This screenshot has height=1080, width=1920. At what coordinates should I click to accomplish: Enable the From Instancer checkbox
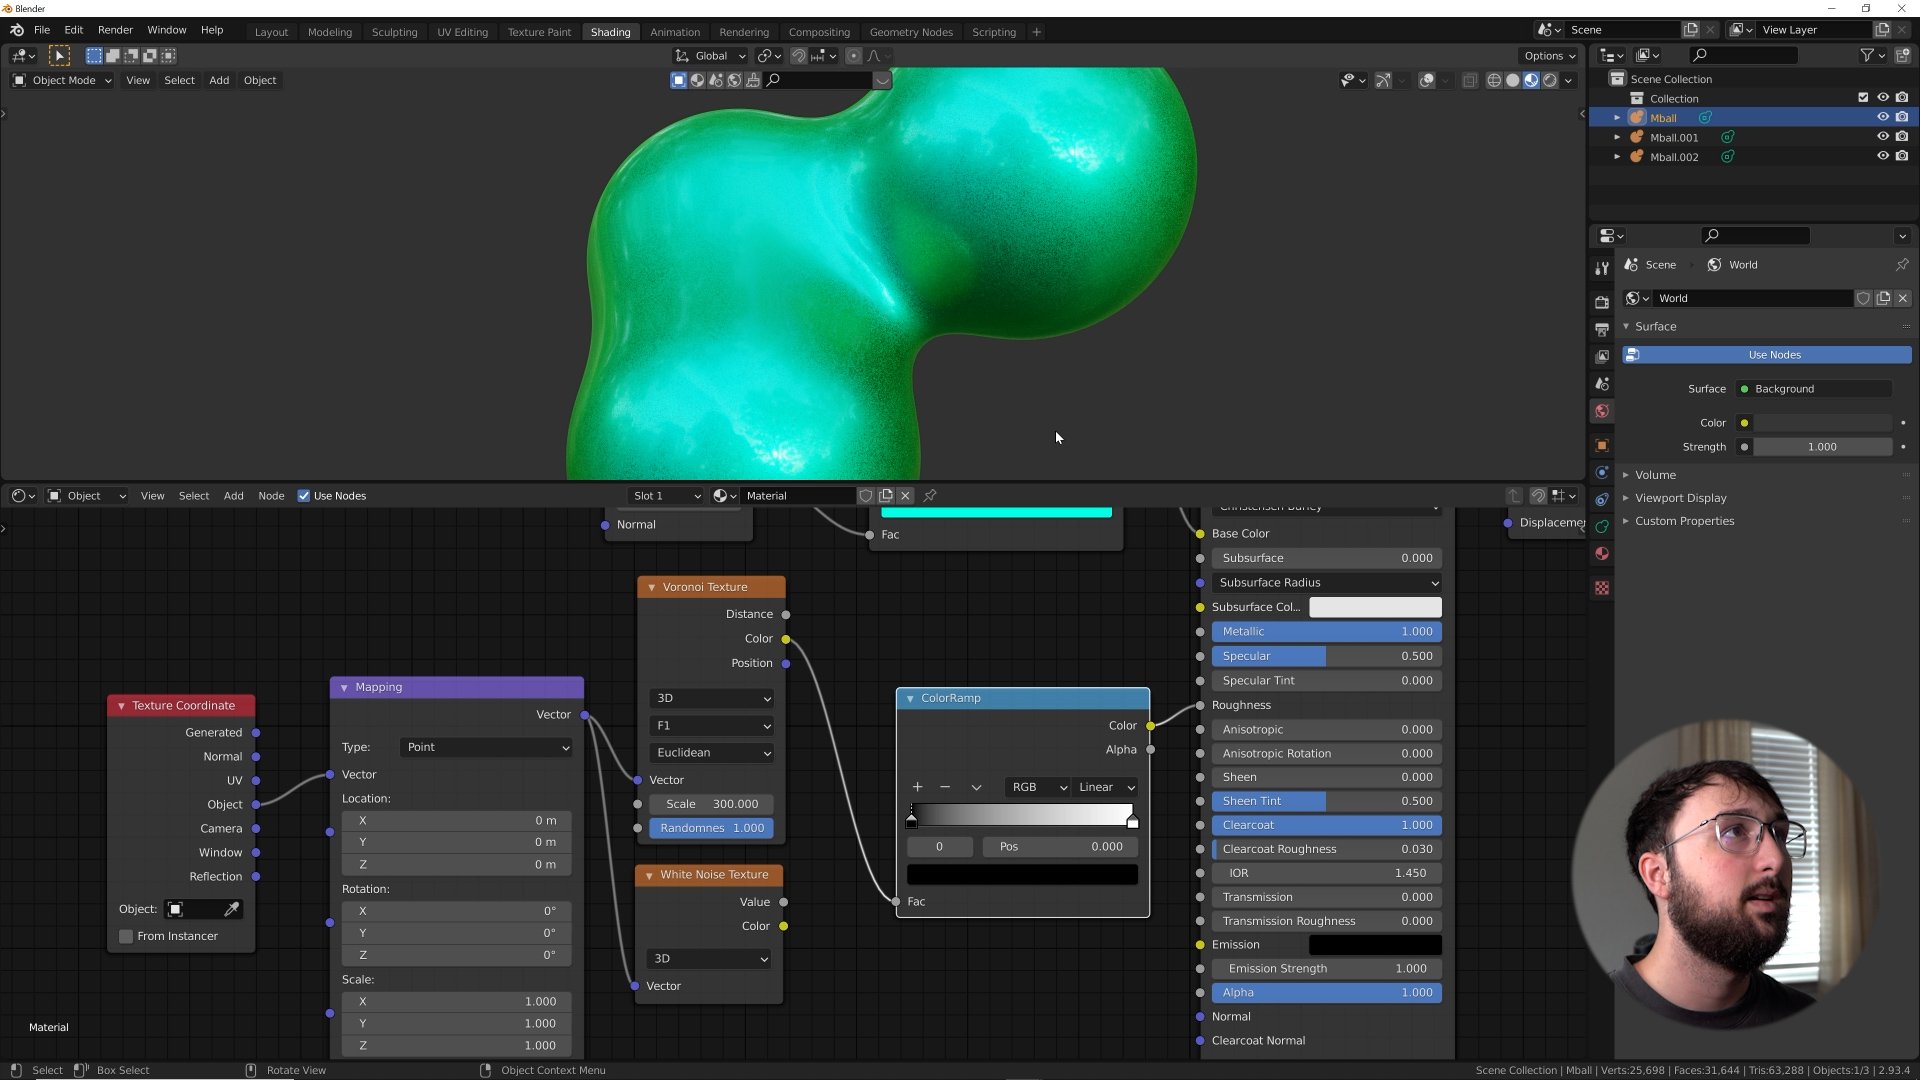coord(126,936)
